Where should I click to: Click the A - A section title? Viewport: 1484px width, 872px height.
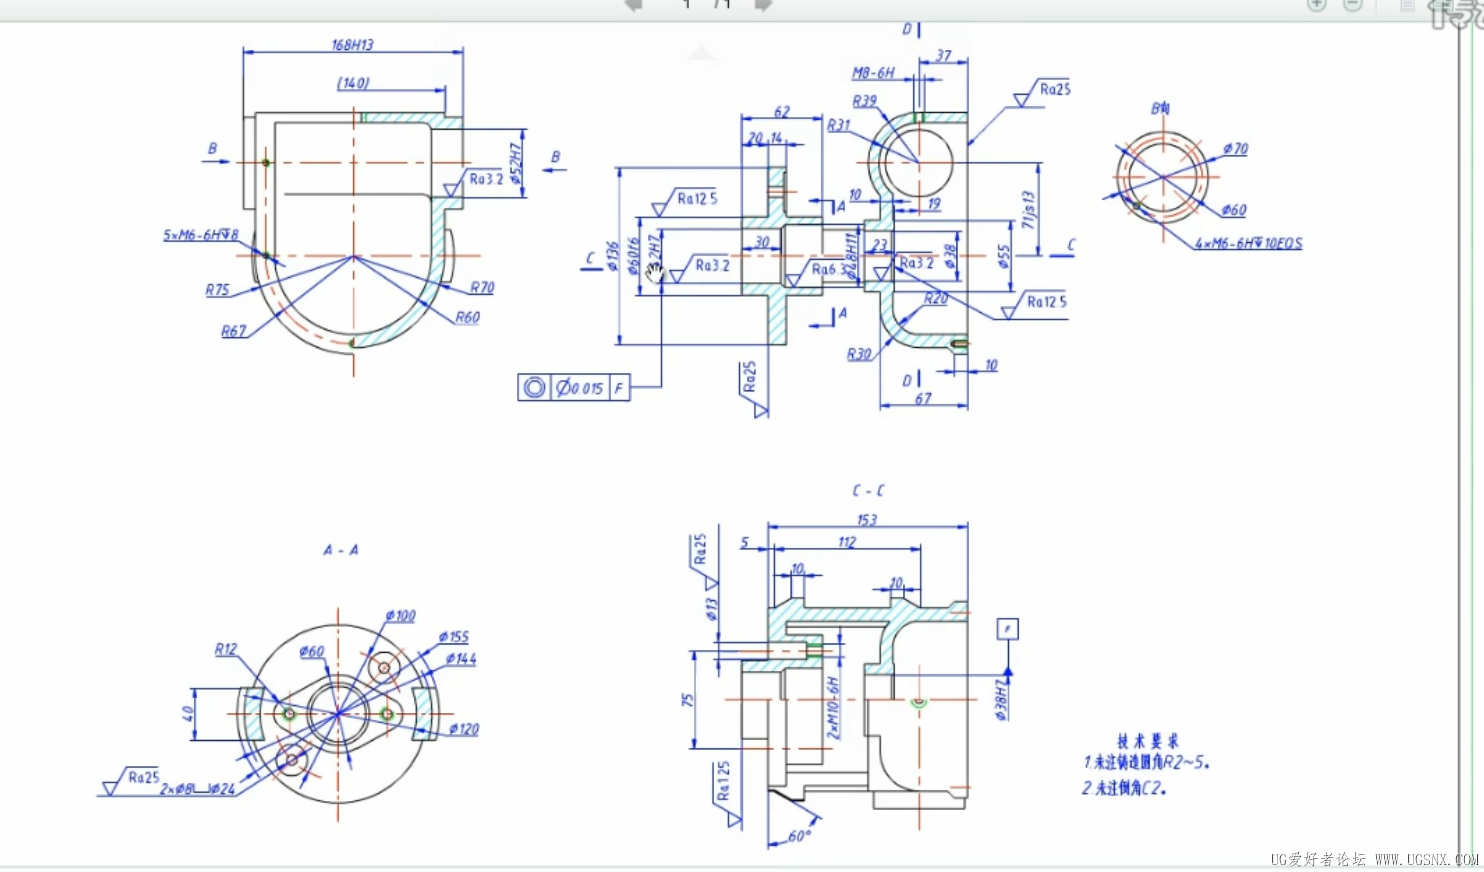pos(340,550)
